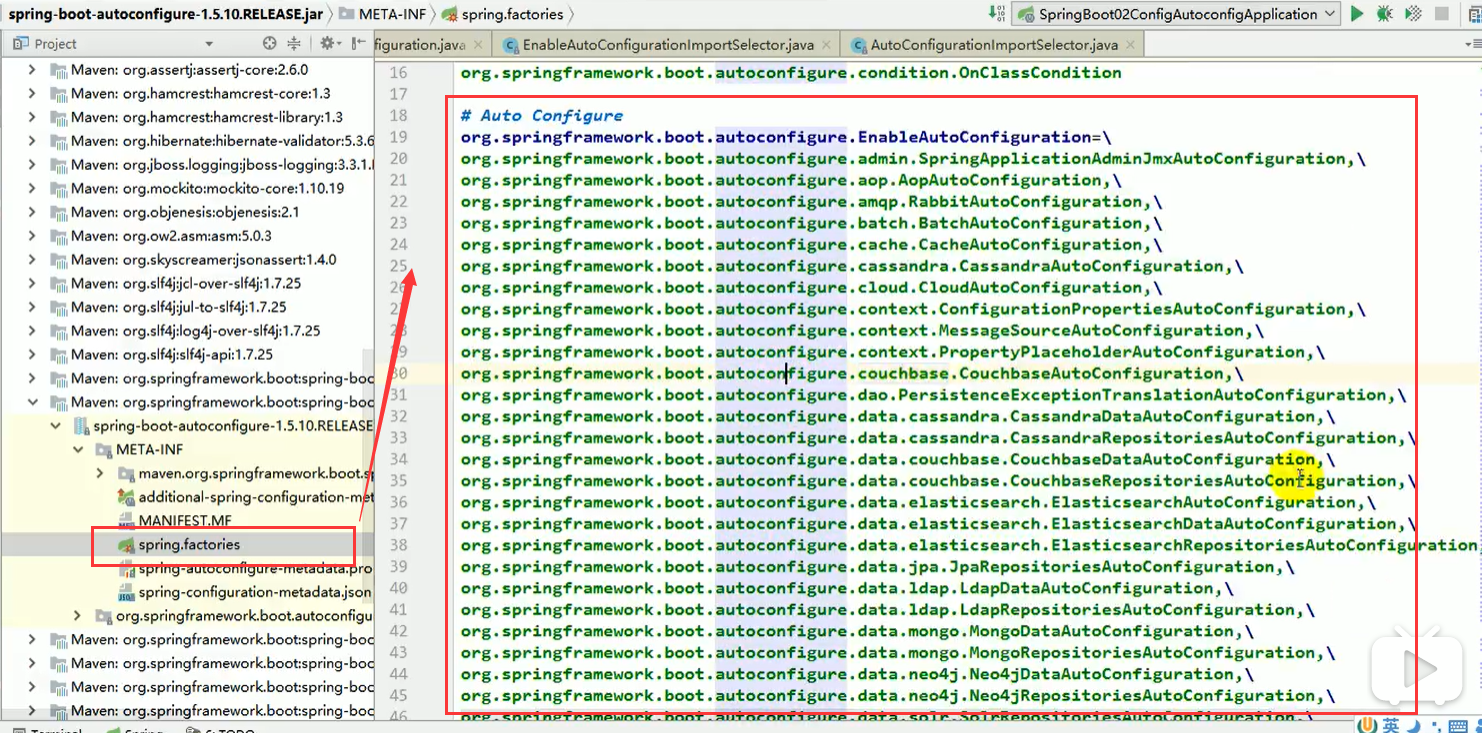Select Maven: org.slf4j:jcl-over-slf4j:1.7.25
This screenshot has width=1482, height=733.
click(186, 283)
